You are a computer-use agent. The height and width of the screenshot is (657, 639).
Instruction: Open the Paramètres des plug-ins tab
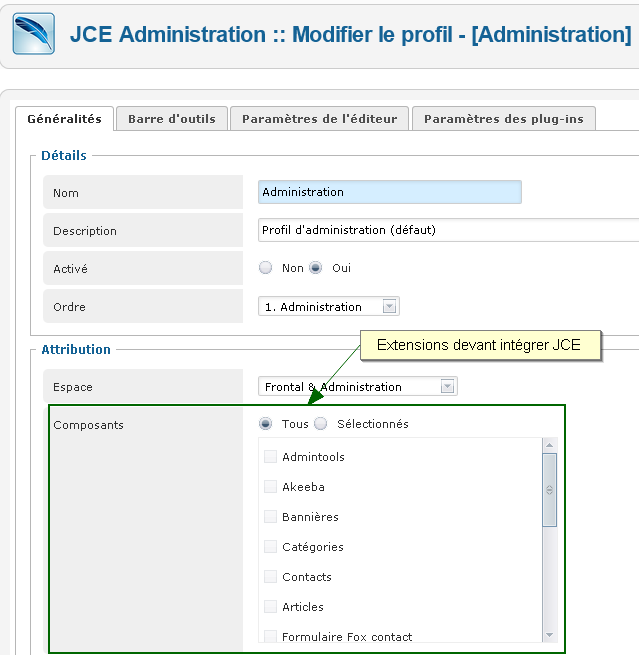[504, 119]
